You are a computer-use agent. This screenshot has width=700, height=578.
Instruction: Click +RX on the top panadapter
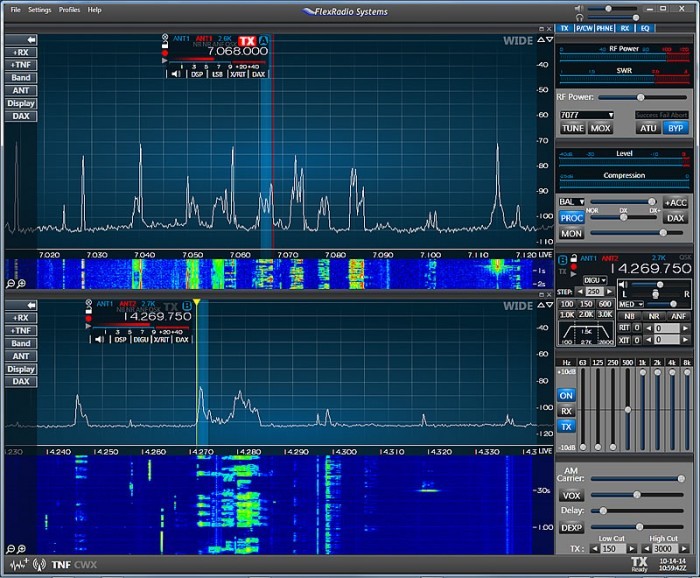(21, 52)
